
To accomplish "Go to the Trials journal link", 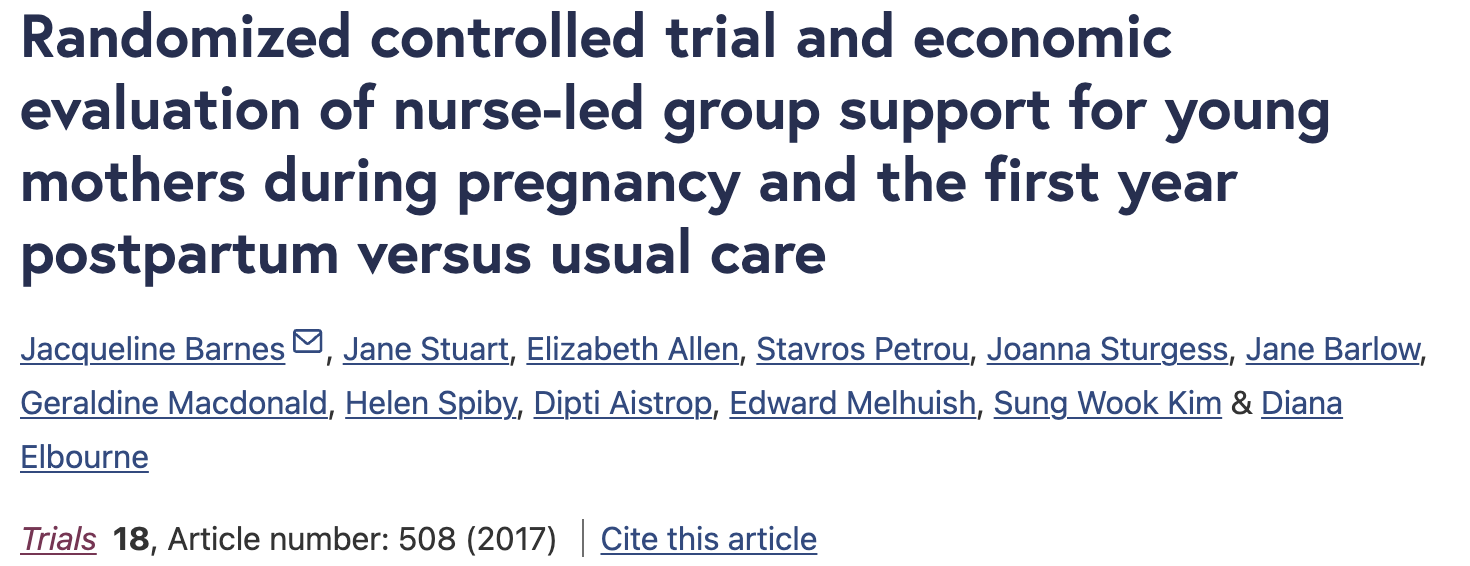I will point(58,539).
